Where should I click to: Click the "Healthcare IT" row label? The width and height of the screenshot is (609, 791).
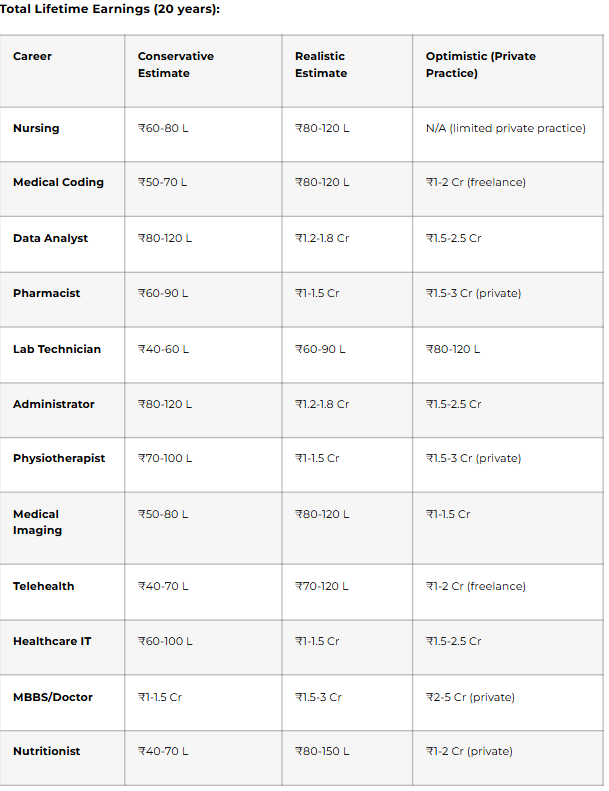pyautogui.click(x=52, y=641)
